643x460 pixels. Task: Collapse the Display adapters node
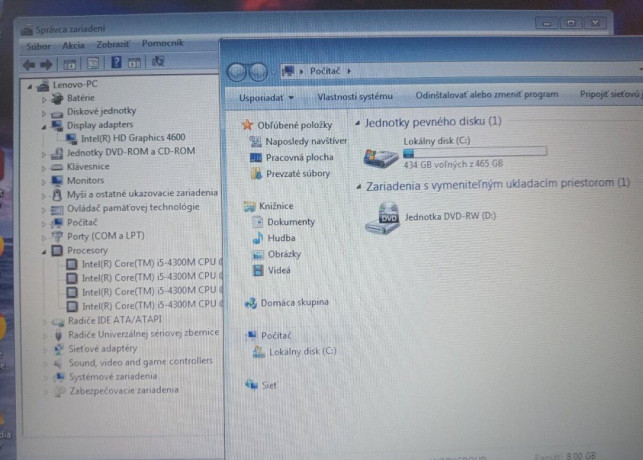click(x=43, y=127)
